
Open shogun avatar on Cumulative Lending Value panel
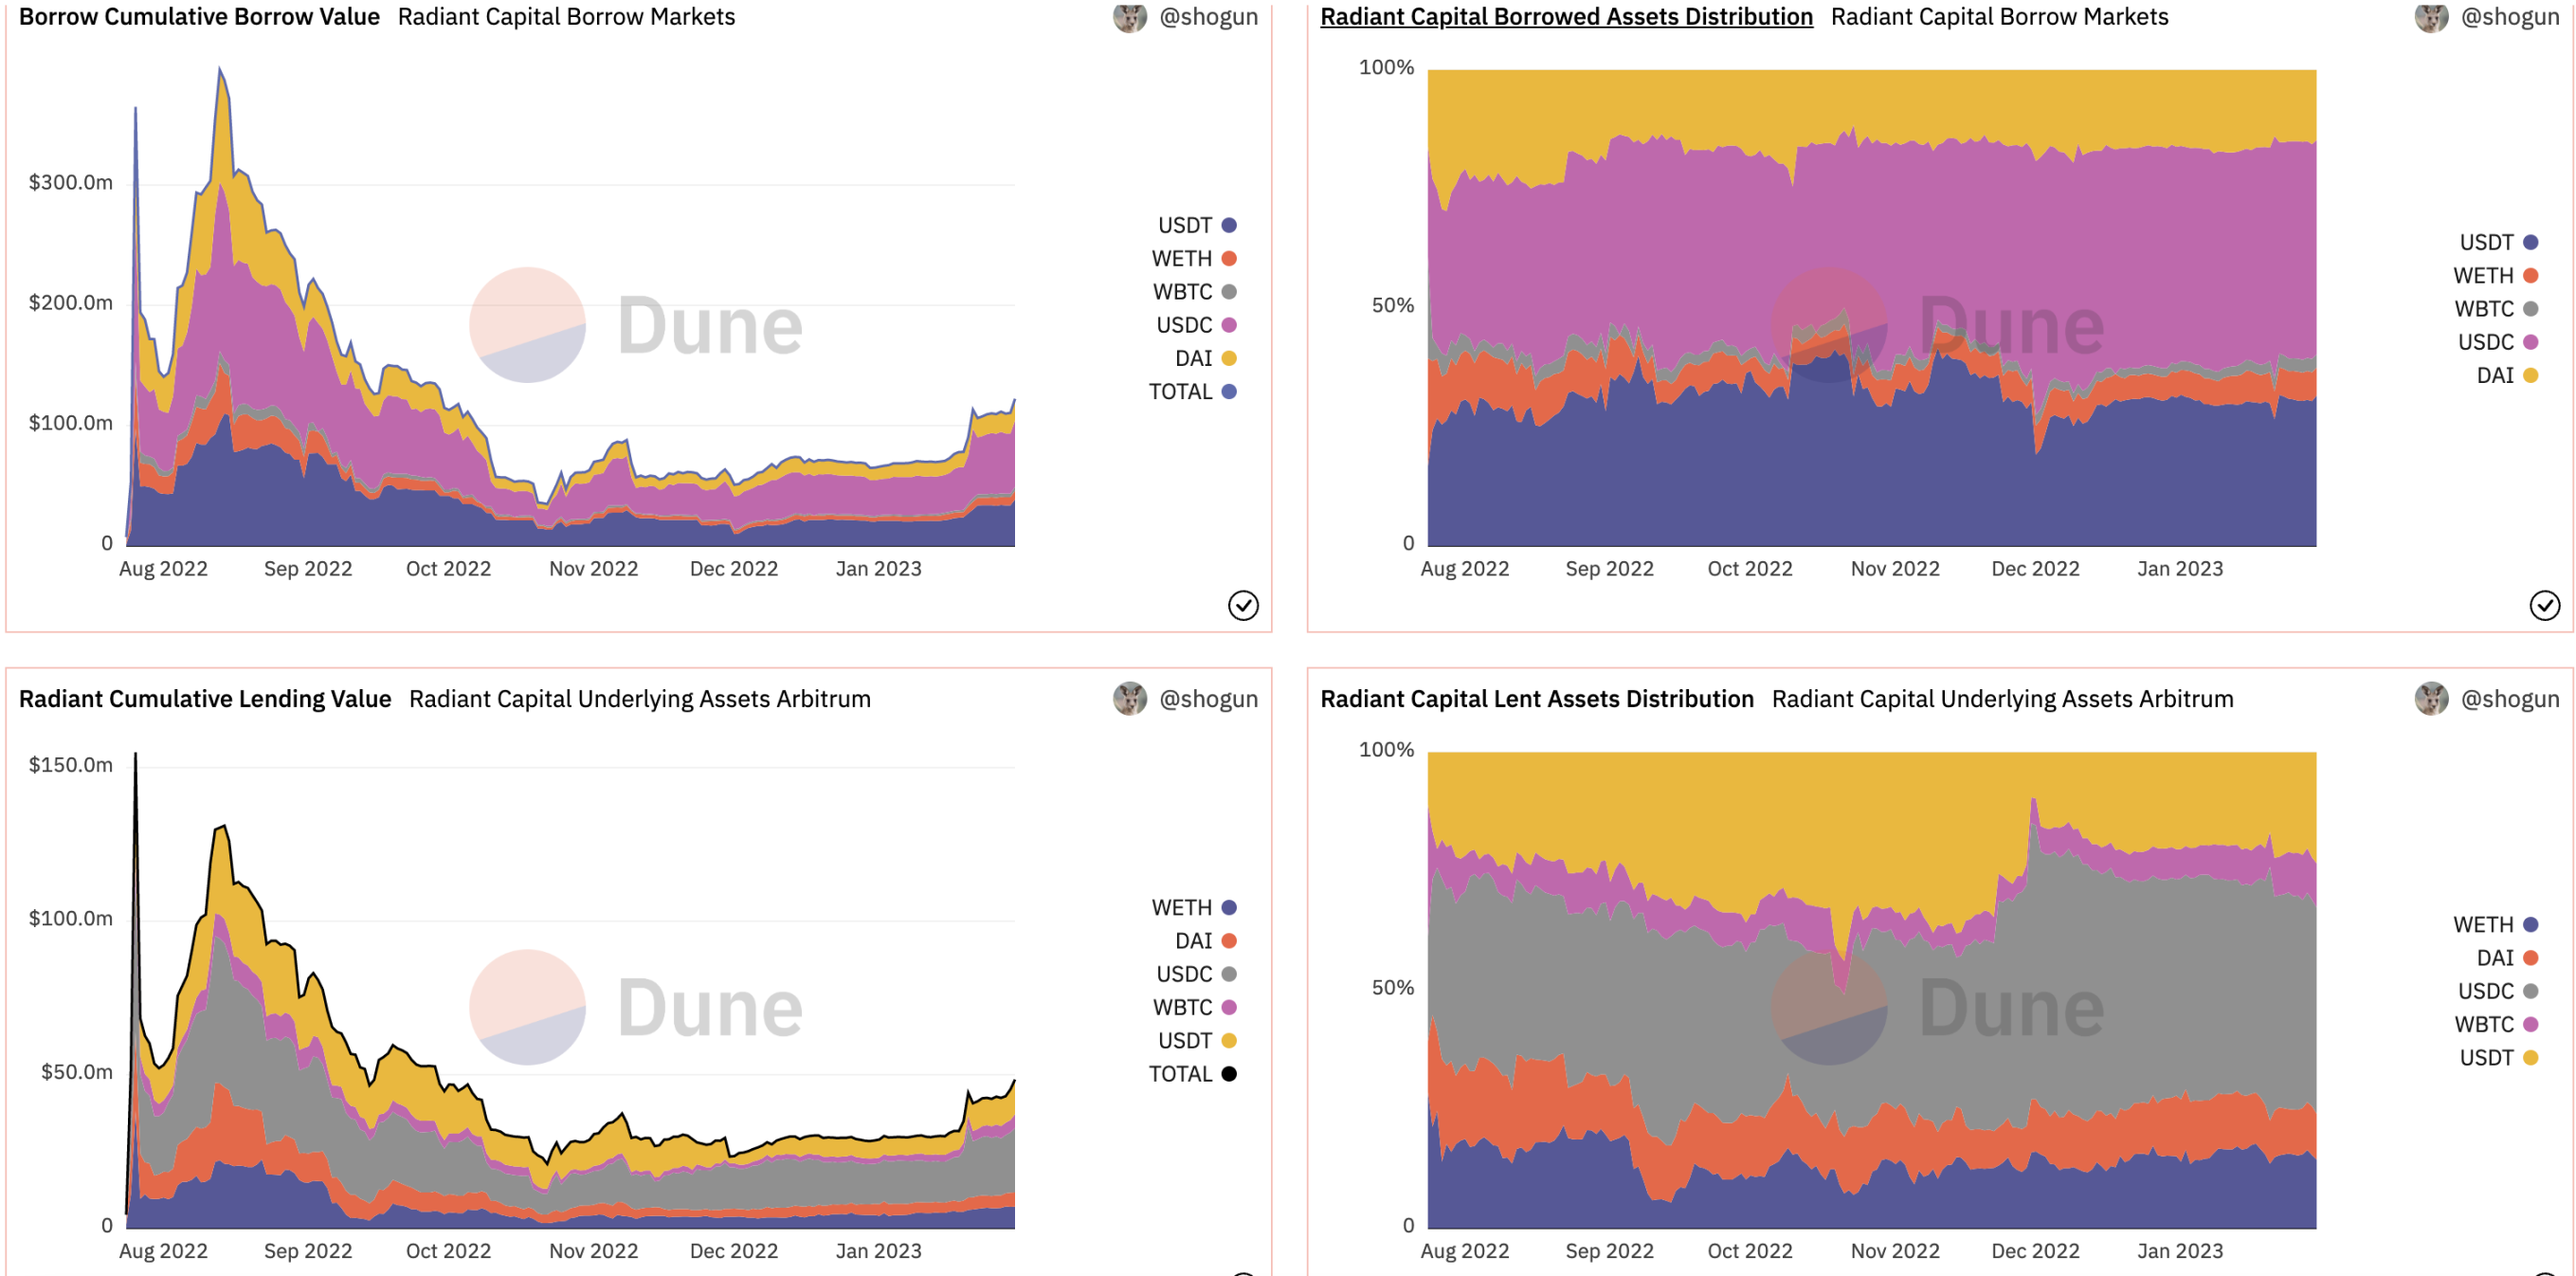[1130, 699]
